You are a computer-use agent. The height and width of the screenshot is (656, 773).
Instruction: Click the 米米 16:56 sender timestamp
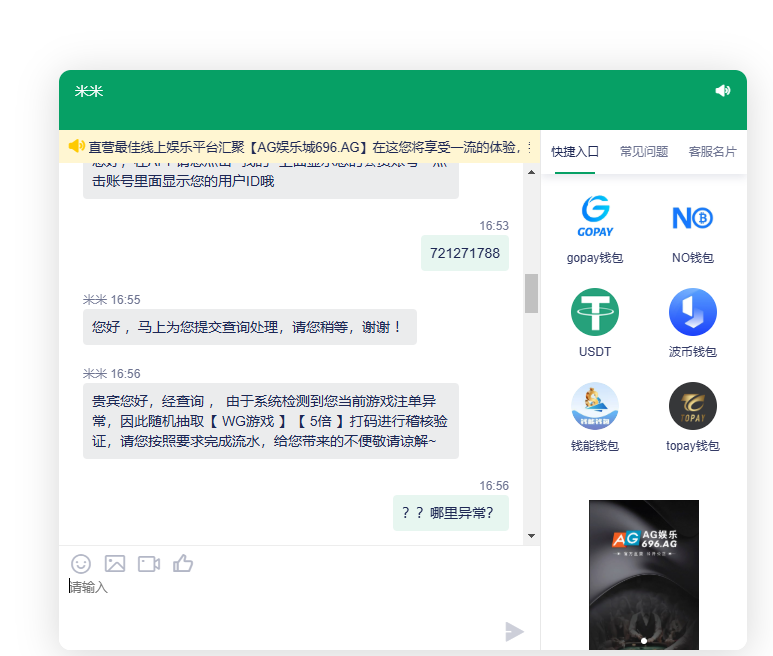coord(111,374)
